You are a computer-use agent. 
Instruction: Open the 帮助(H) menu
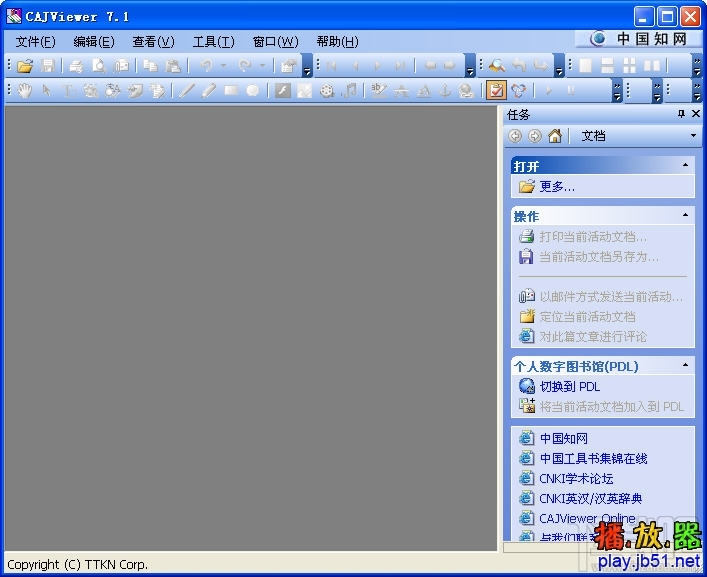338,42
